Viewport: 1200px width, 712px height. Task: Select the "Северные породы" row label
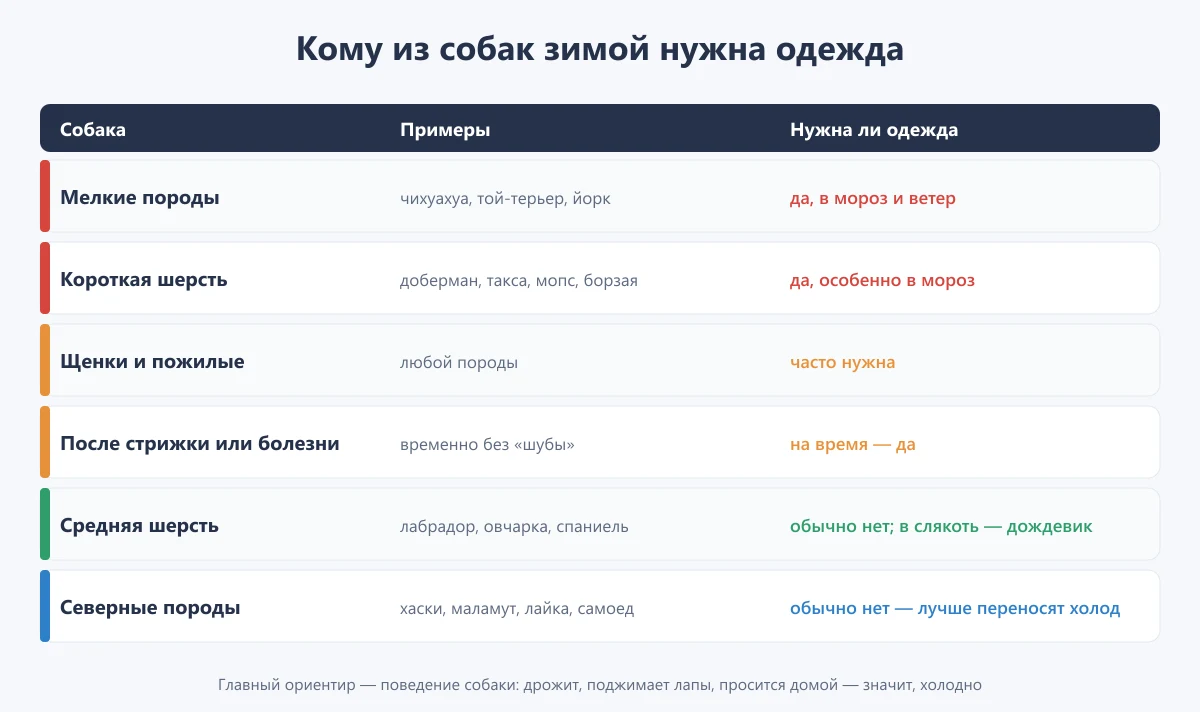point(150,608)
